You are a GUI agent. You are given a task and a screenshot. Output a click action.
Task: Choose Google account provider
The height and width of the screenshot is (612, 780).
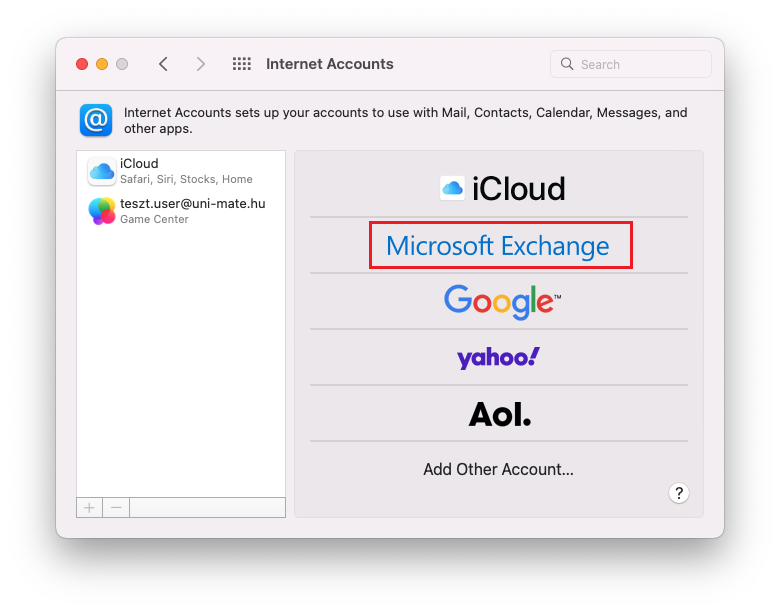502,302
